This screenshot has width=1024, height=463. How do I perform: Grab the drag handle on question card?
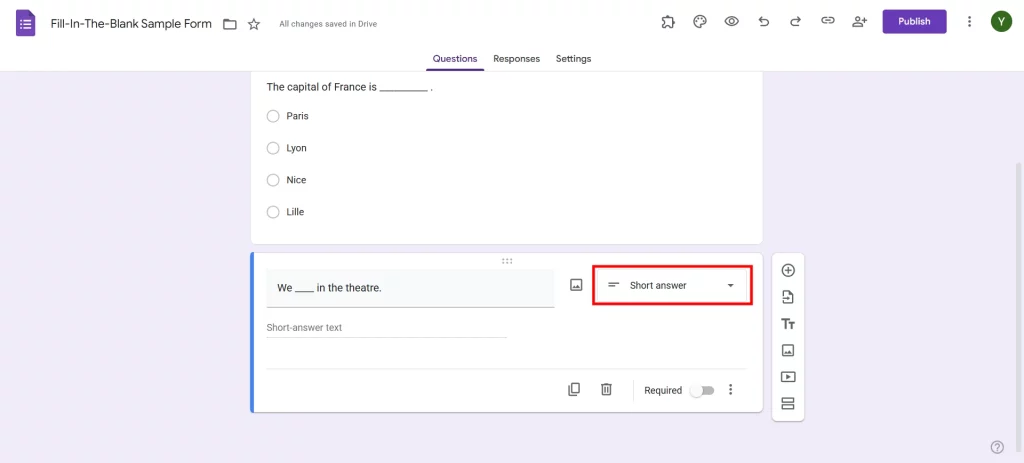pyautogui.click(x=507, y=261)
